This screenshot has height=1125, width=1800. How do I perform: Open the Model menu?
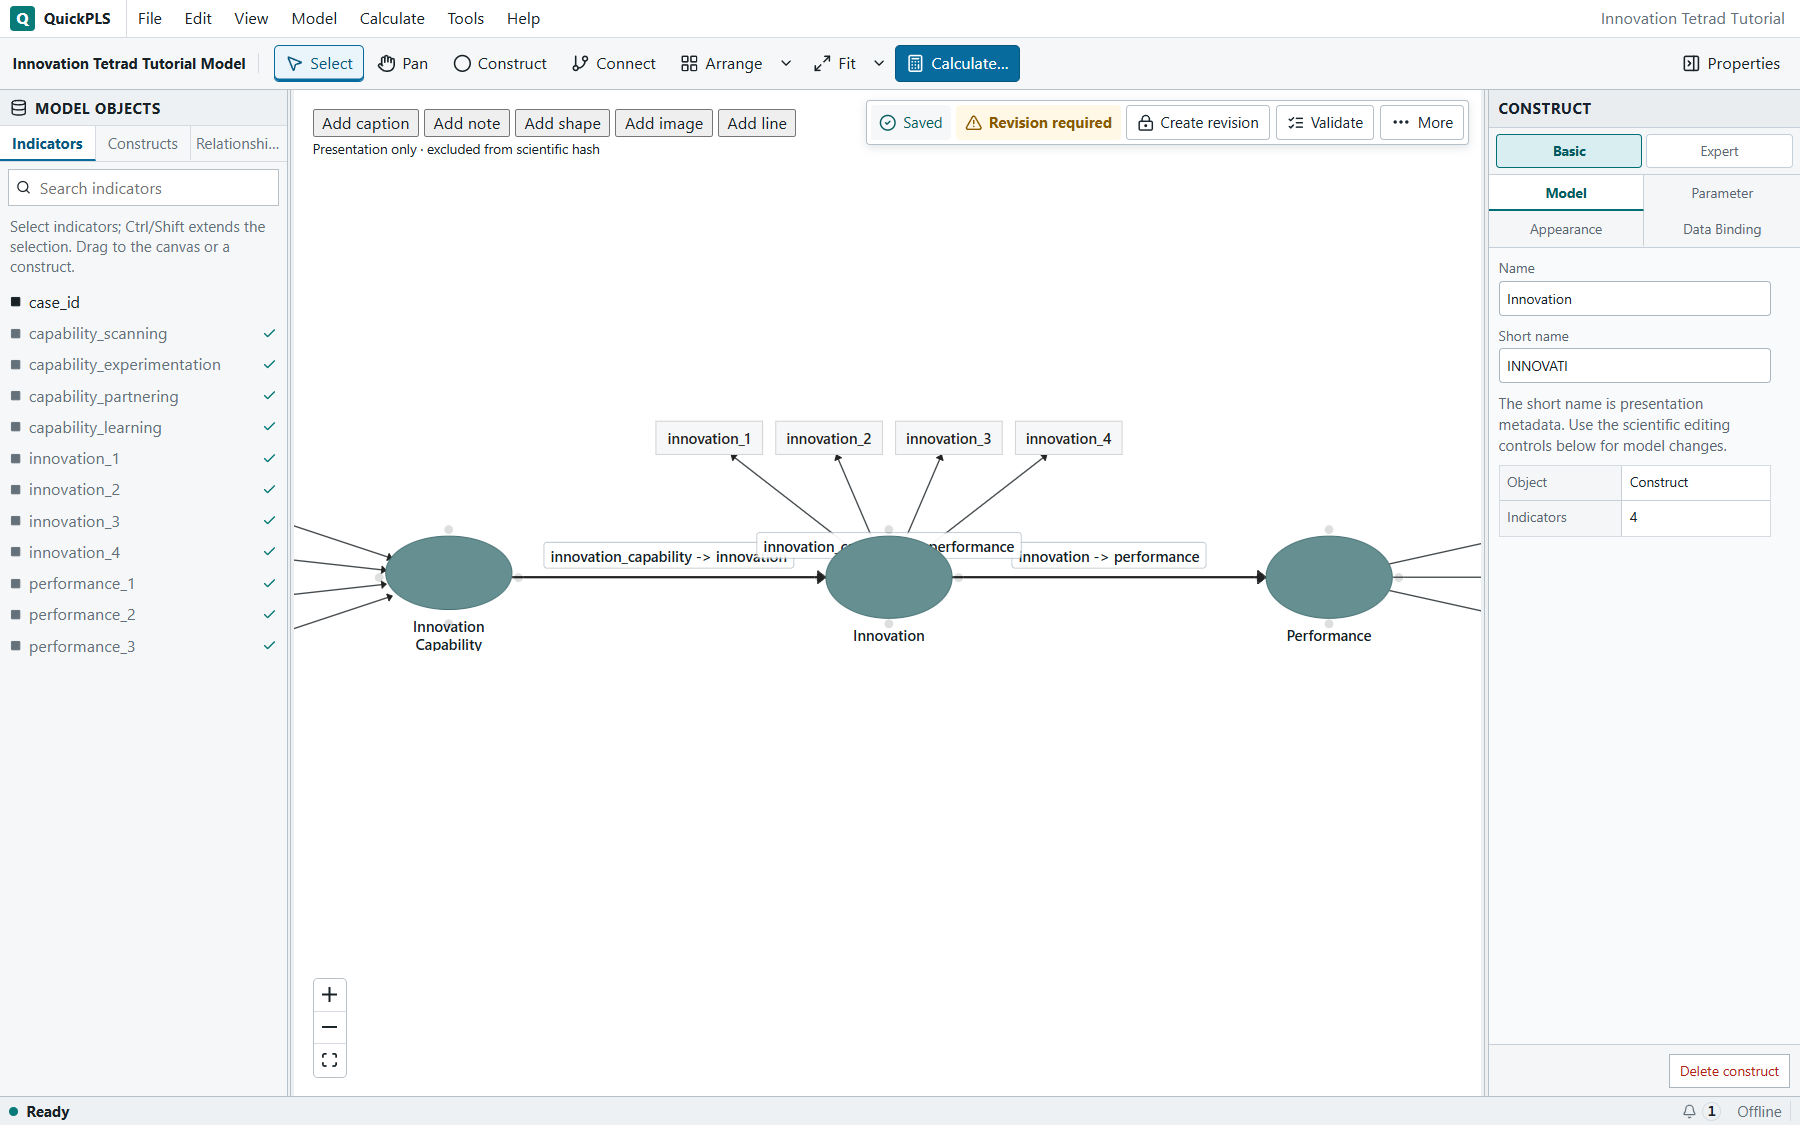pyautogui.click(x=314, y=18)
